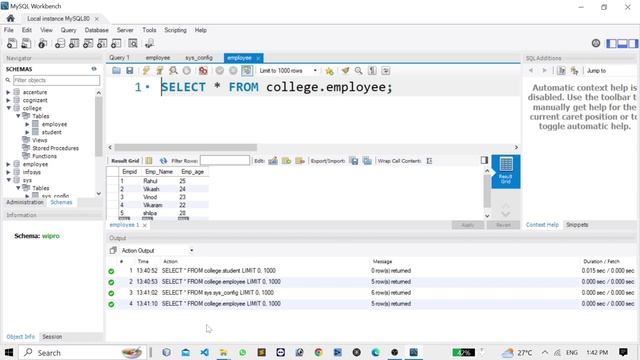The height and width of the screenshot is (360, 640).
Task: Beautify the query with the broom icon
Action: coord(345,71)
